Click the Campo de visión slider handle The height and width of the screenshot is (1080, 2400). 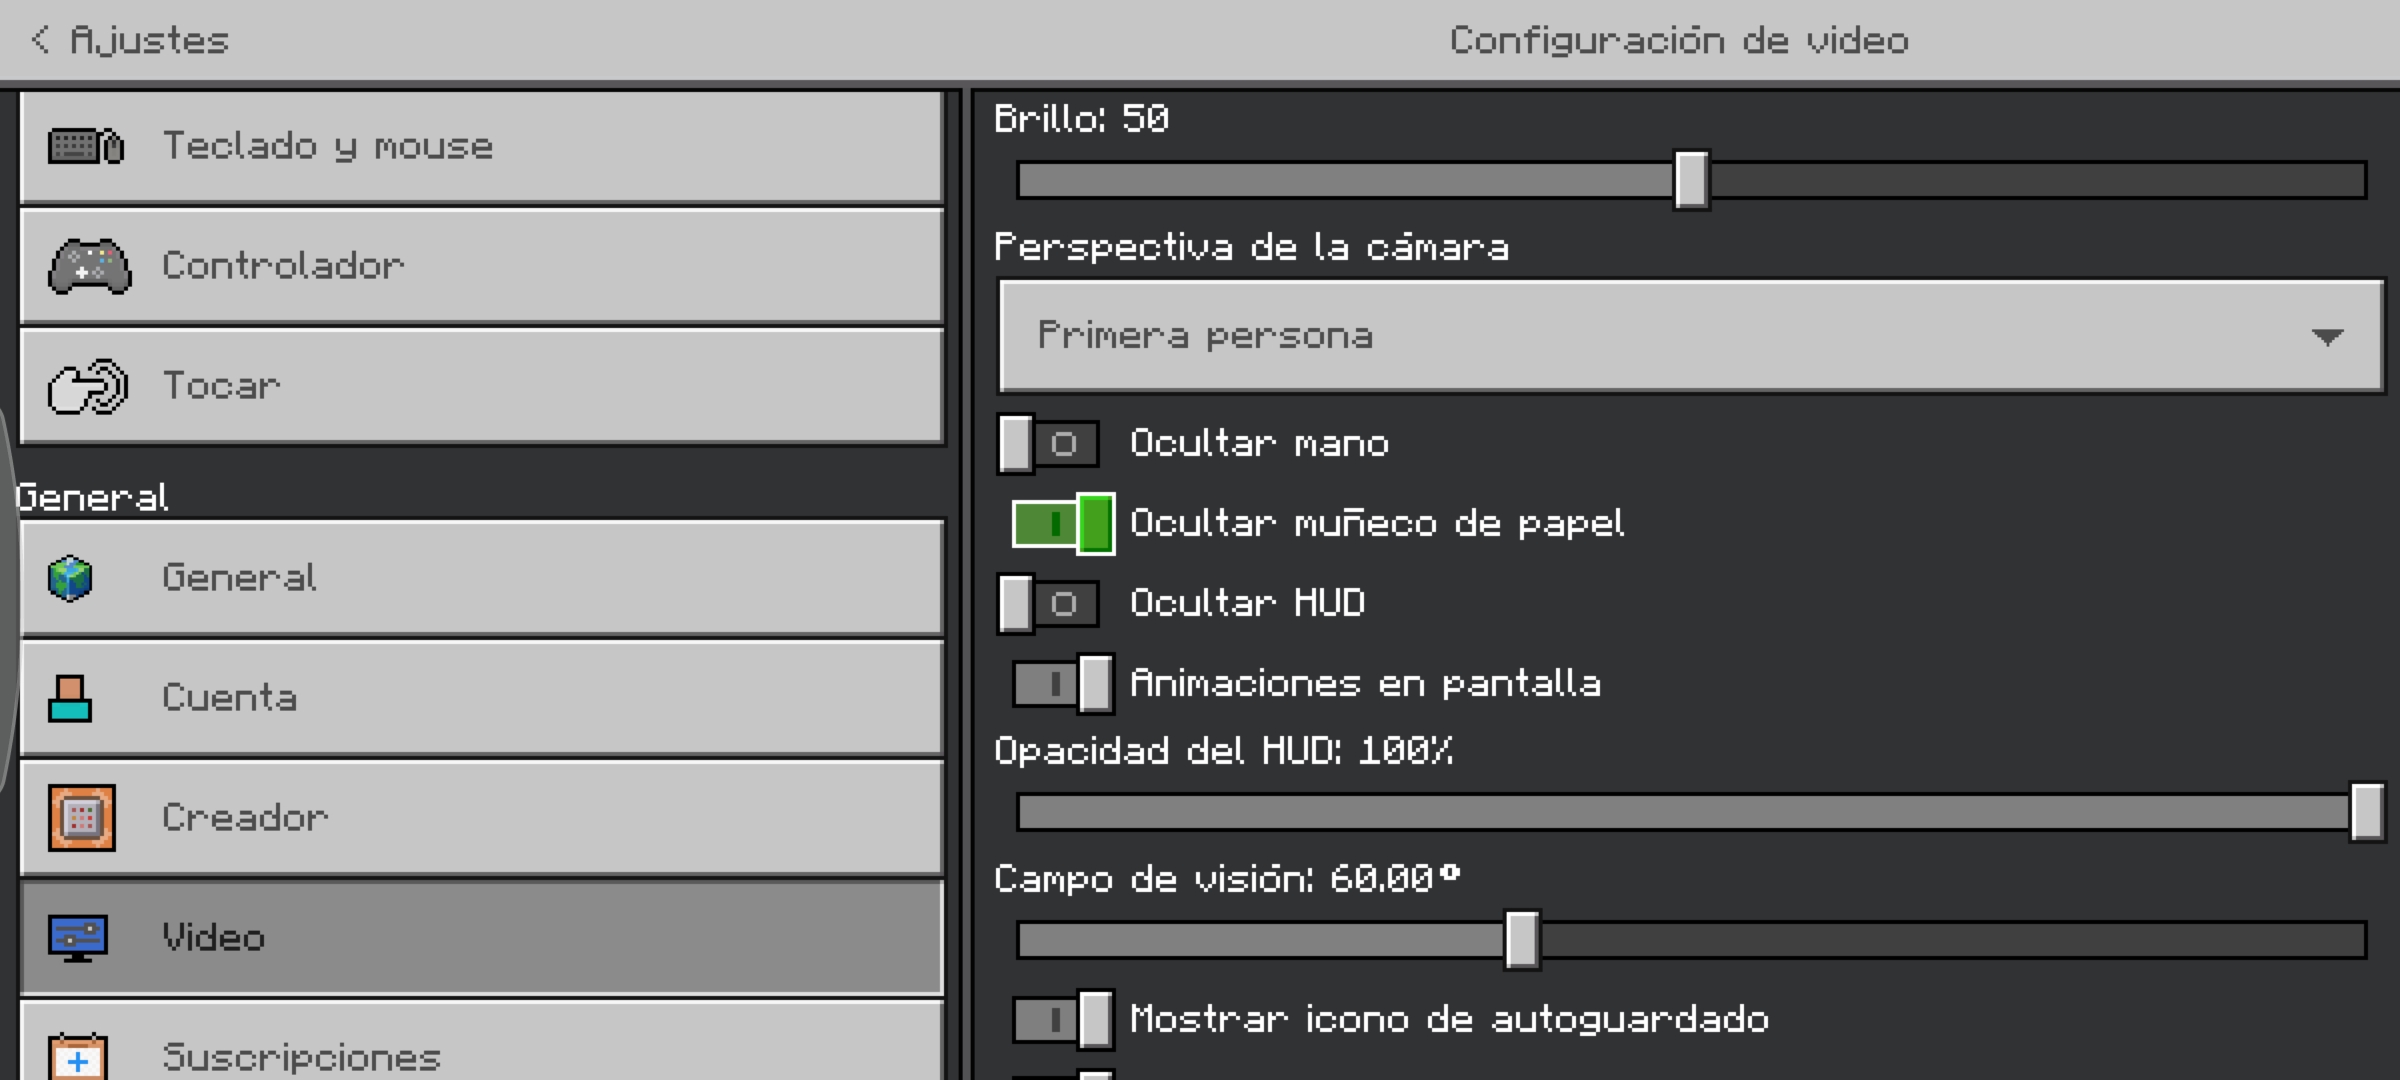[x=1522, y=940]
